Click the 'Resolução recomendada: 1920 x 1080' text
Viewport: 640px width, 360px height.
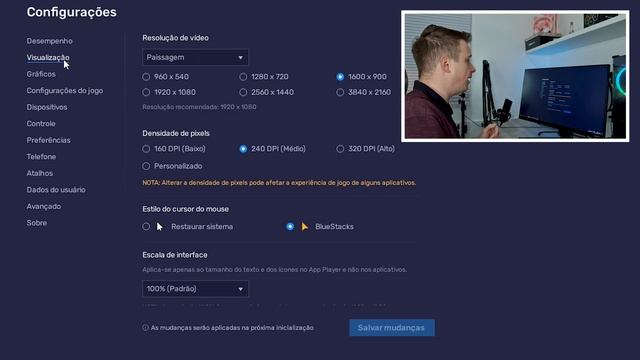199,107
